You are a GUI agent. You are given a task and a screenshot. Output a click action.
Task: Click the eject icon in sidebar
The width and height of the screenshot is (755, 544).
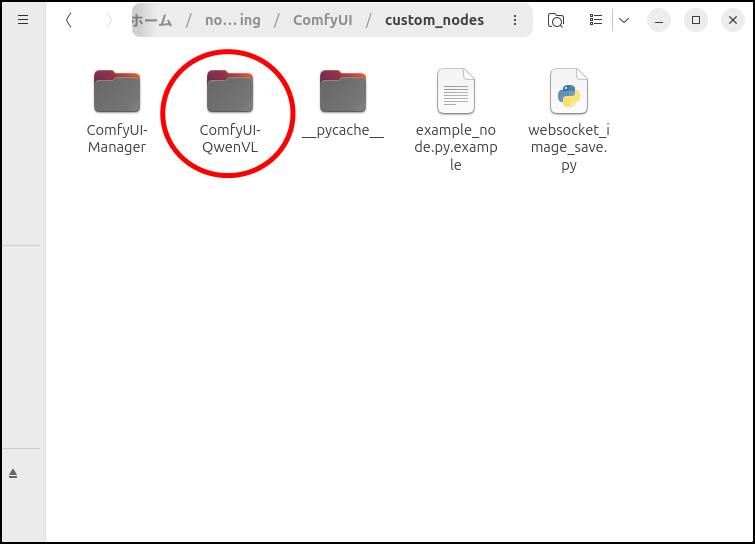[x=13, y=473]
